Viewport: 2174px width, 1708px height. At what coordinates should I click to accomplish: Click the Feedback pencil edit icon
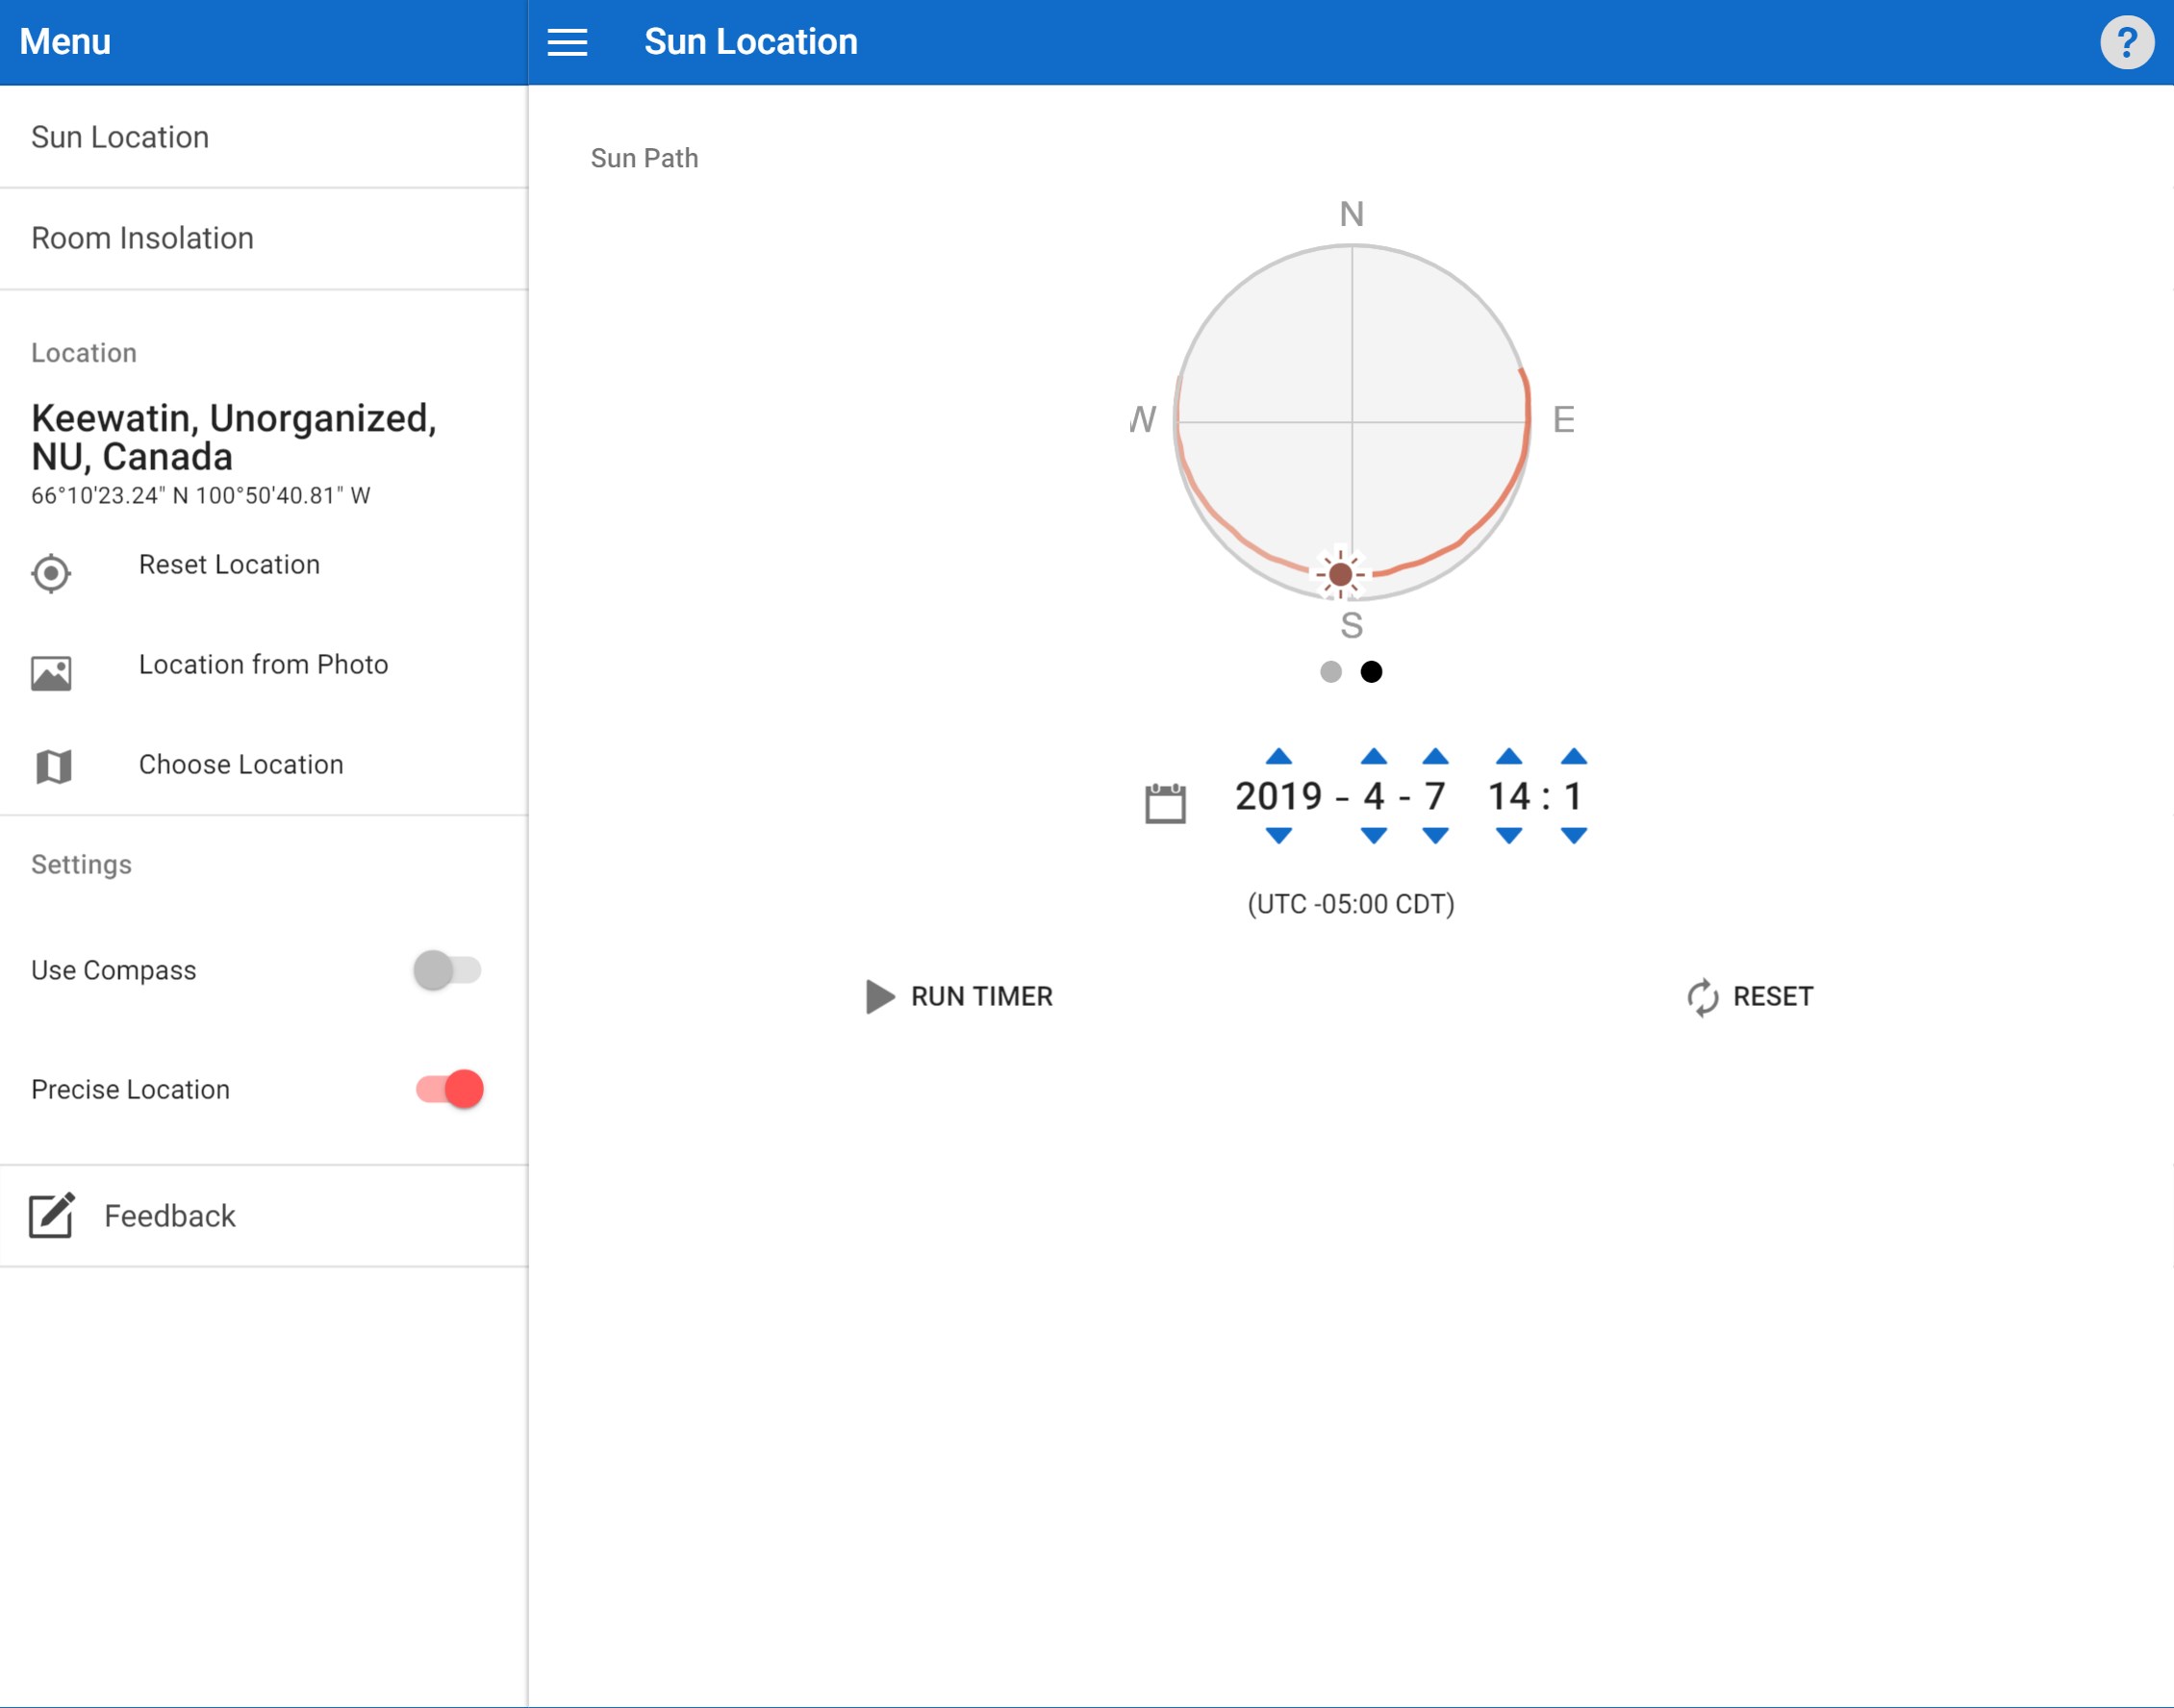click(51, 1215)
